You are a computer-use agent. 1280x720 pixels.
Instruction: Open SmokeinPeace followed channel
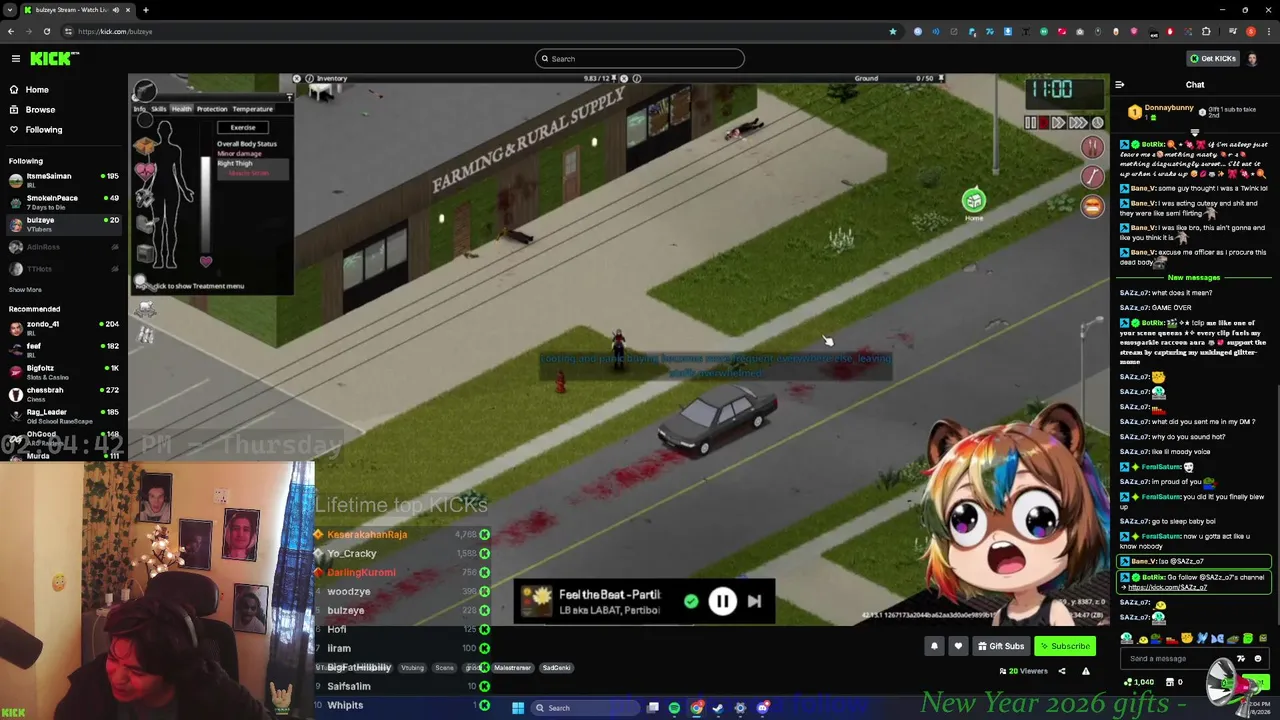(63, 201)
